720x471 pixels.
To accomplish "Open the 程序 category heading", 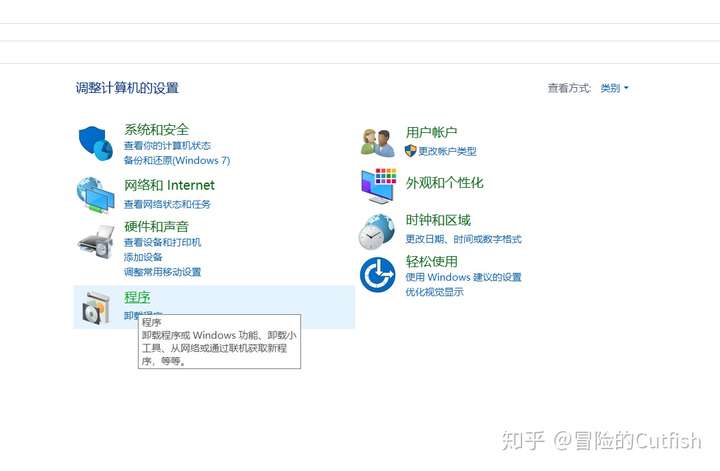I will click(137, 297).
